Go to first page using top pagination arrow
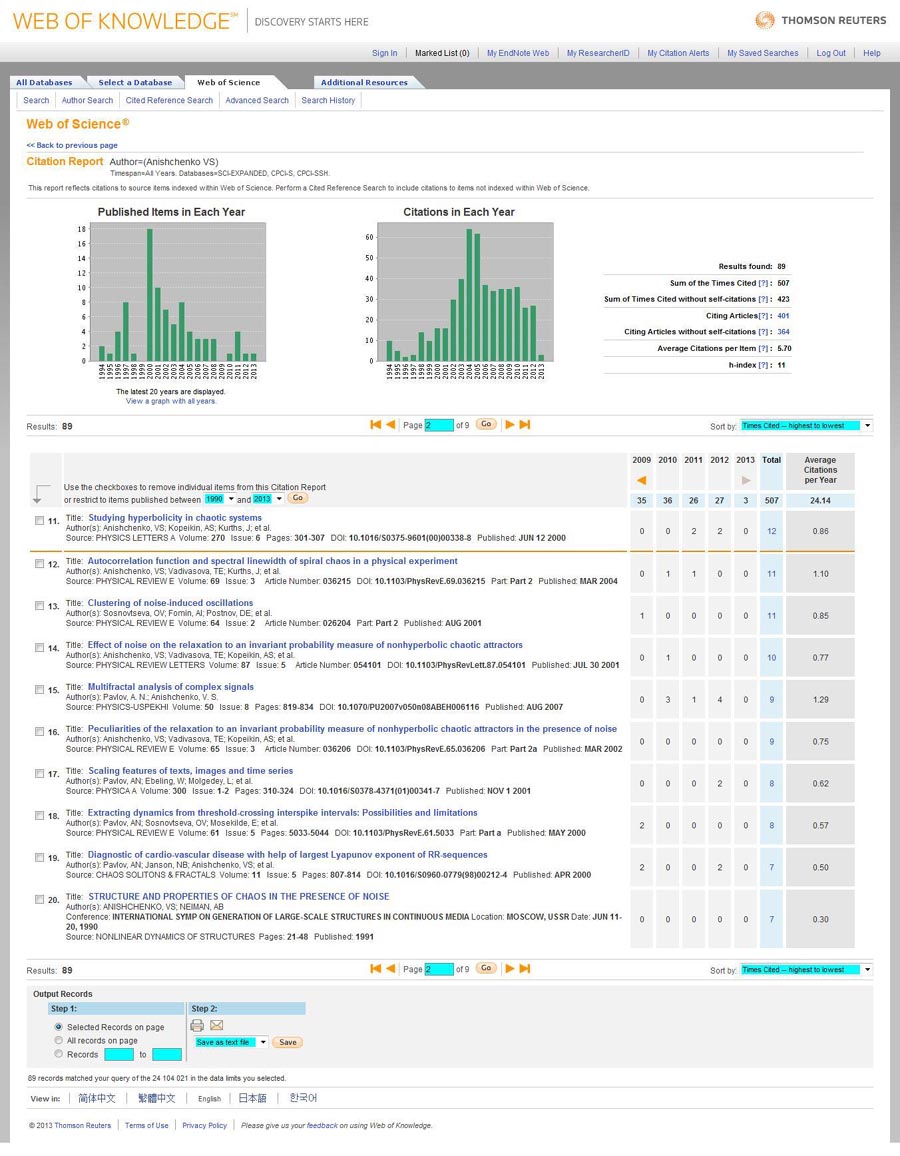The height and width of the screenshot is (1156, 900). (376, 425)
